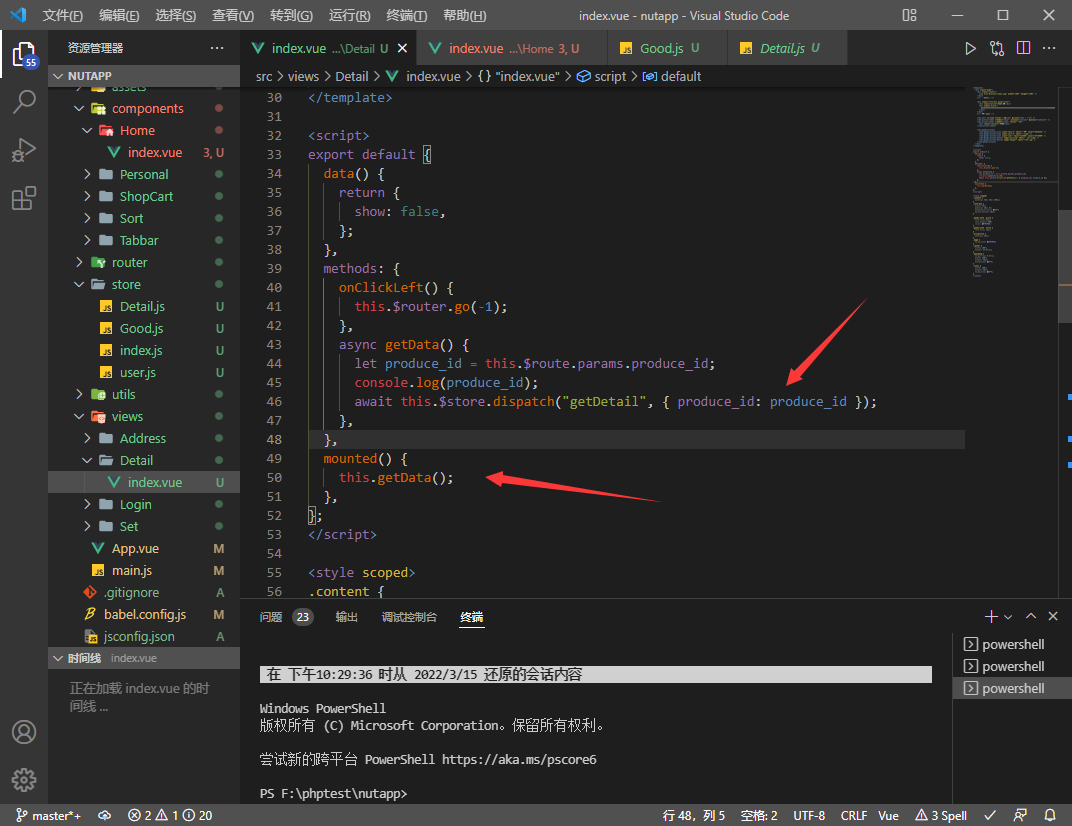The width and height of the screenshot is (1072, 826).
Task: Collapse the Timeline section
Action: tap(144, 658)
